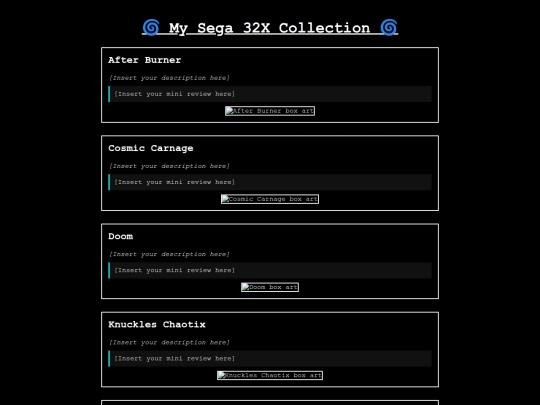Open the After Burner box art image
Screen dimensions: 540x405
point(270,111)
